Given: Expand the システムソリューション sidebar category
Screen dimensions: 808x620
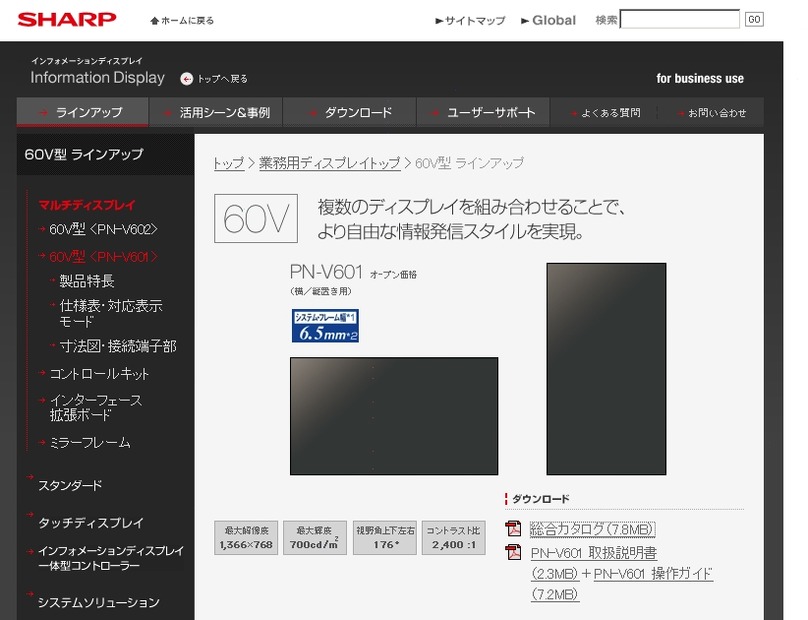Looking at the screenshot, I should click(x=98, y=602).
